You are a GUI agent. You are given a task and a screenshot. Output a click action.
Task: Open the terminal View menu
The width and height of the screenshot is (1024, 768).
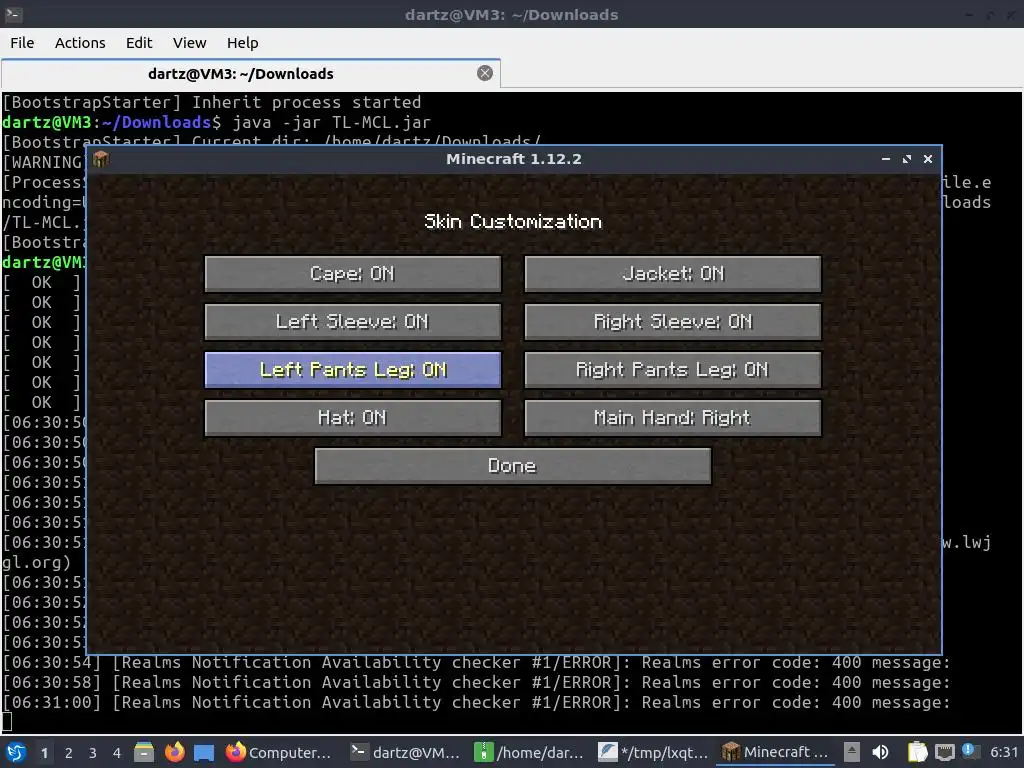tap(189, 42)
